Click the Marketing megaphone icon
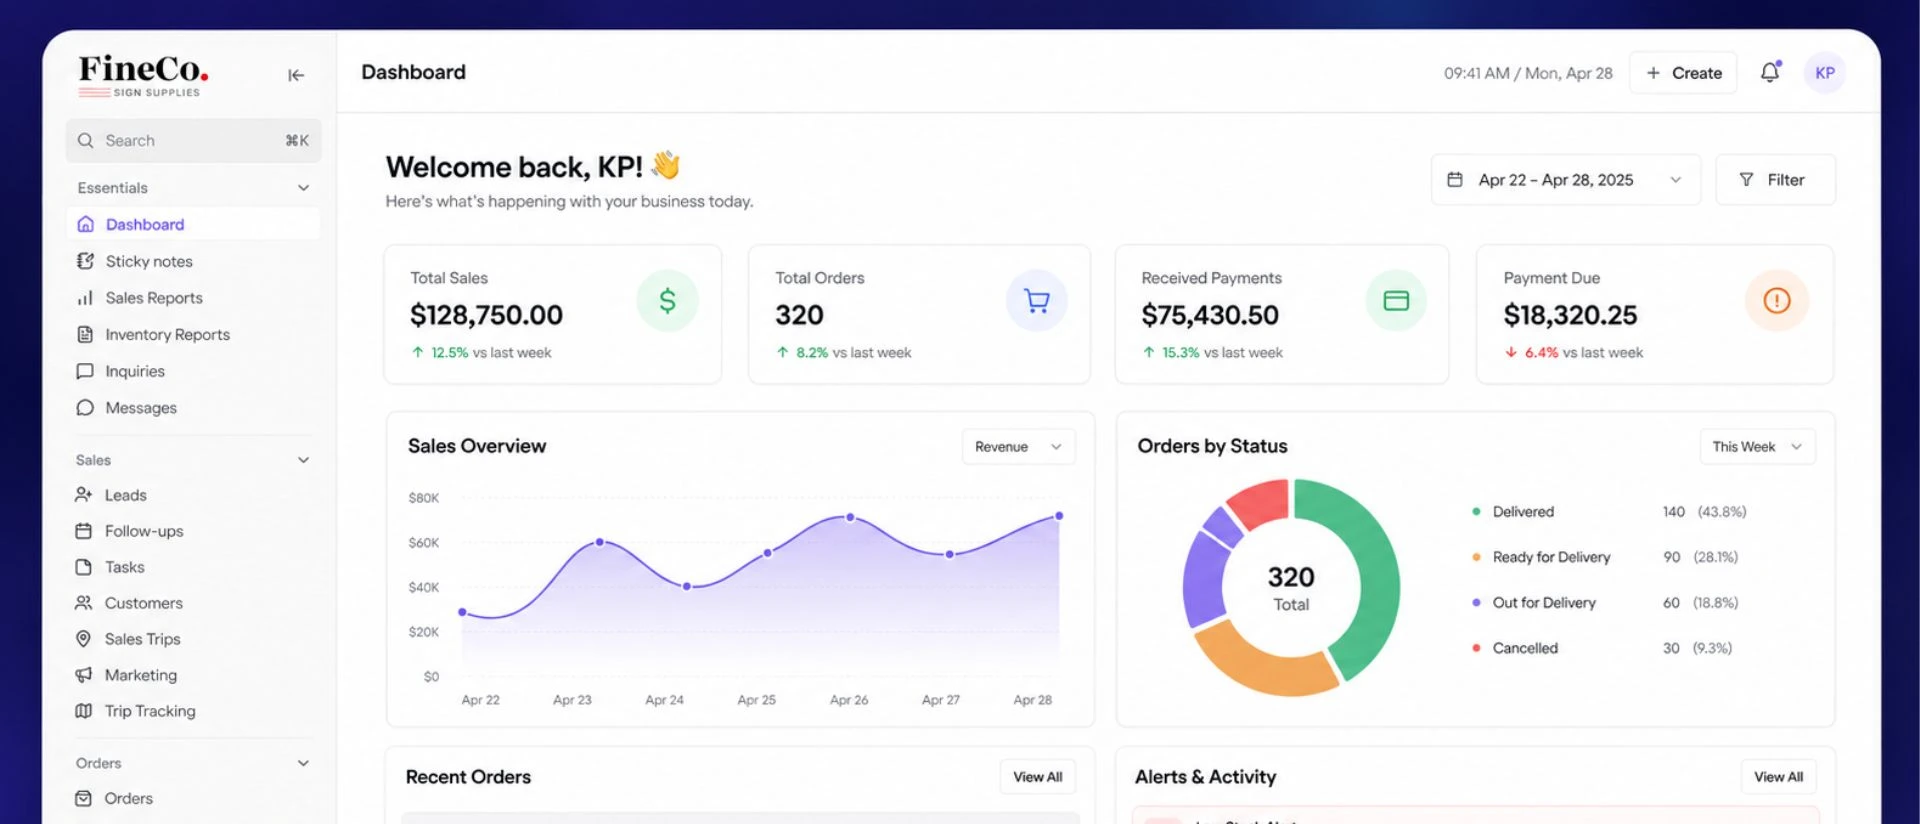The height and width of the screenshot is (824, 1920). [x=84, y=675]
